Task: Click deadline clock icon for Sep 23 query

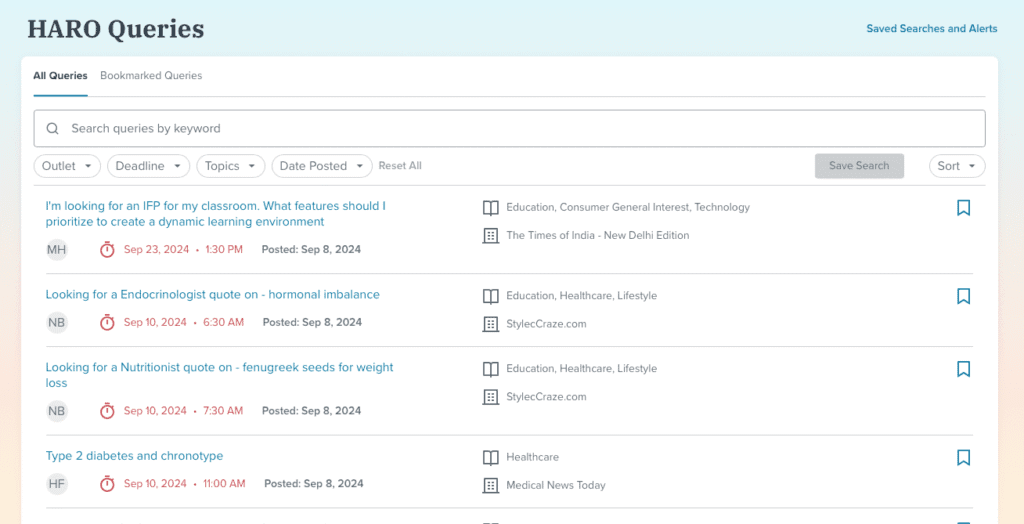Action: point(107,250)
